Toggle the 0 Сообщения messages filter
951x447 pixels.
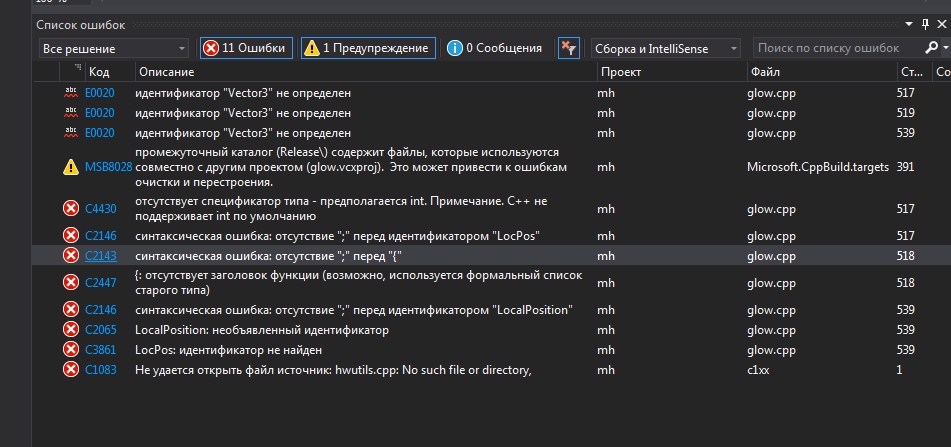[x=494, y=48]
